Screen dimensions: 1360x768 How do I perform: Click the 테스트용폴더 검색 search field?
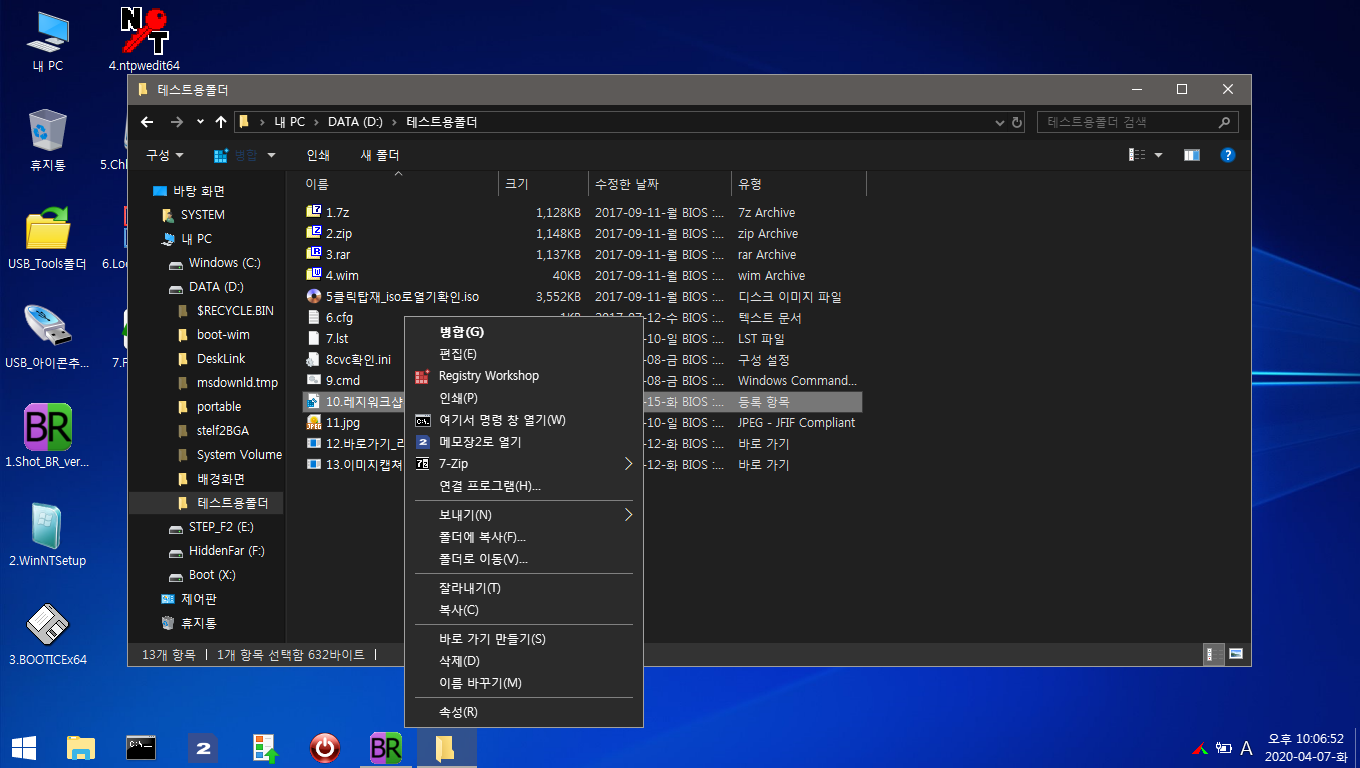click(1138, 122)
